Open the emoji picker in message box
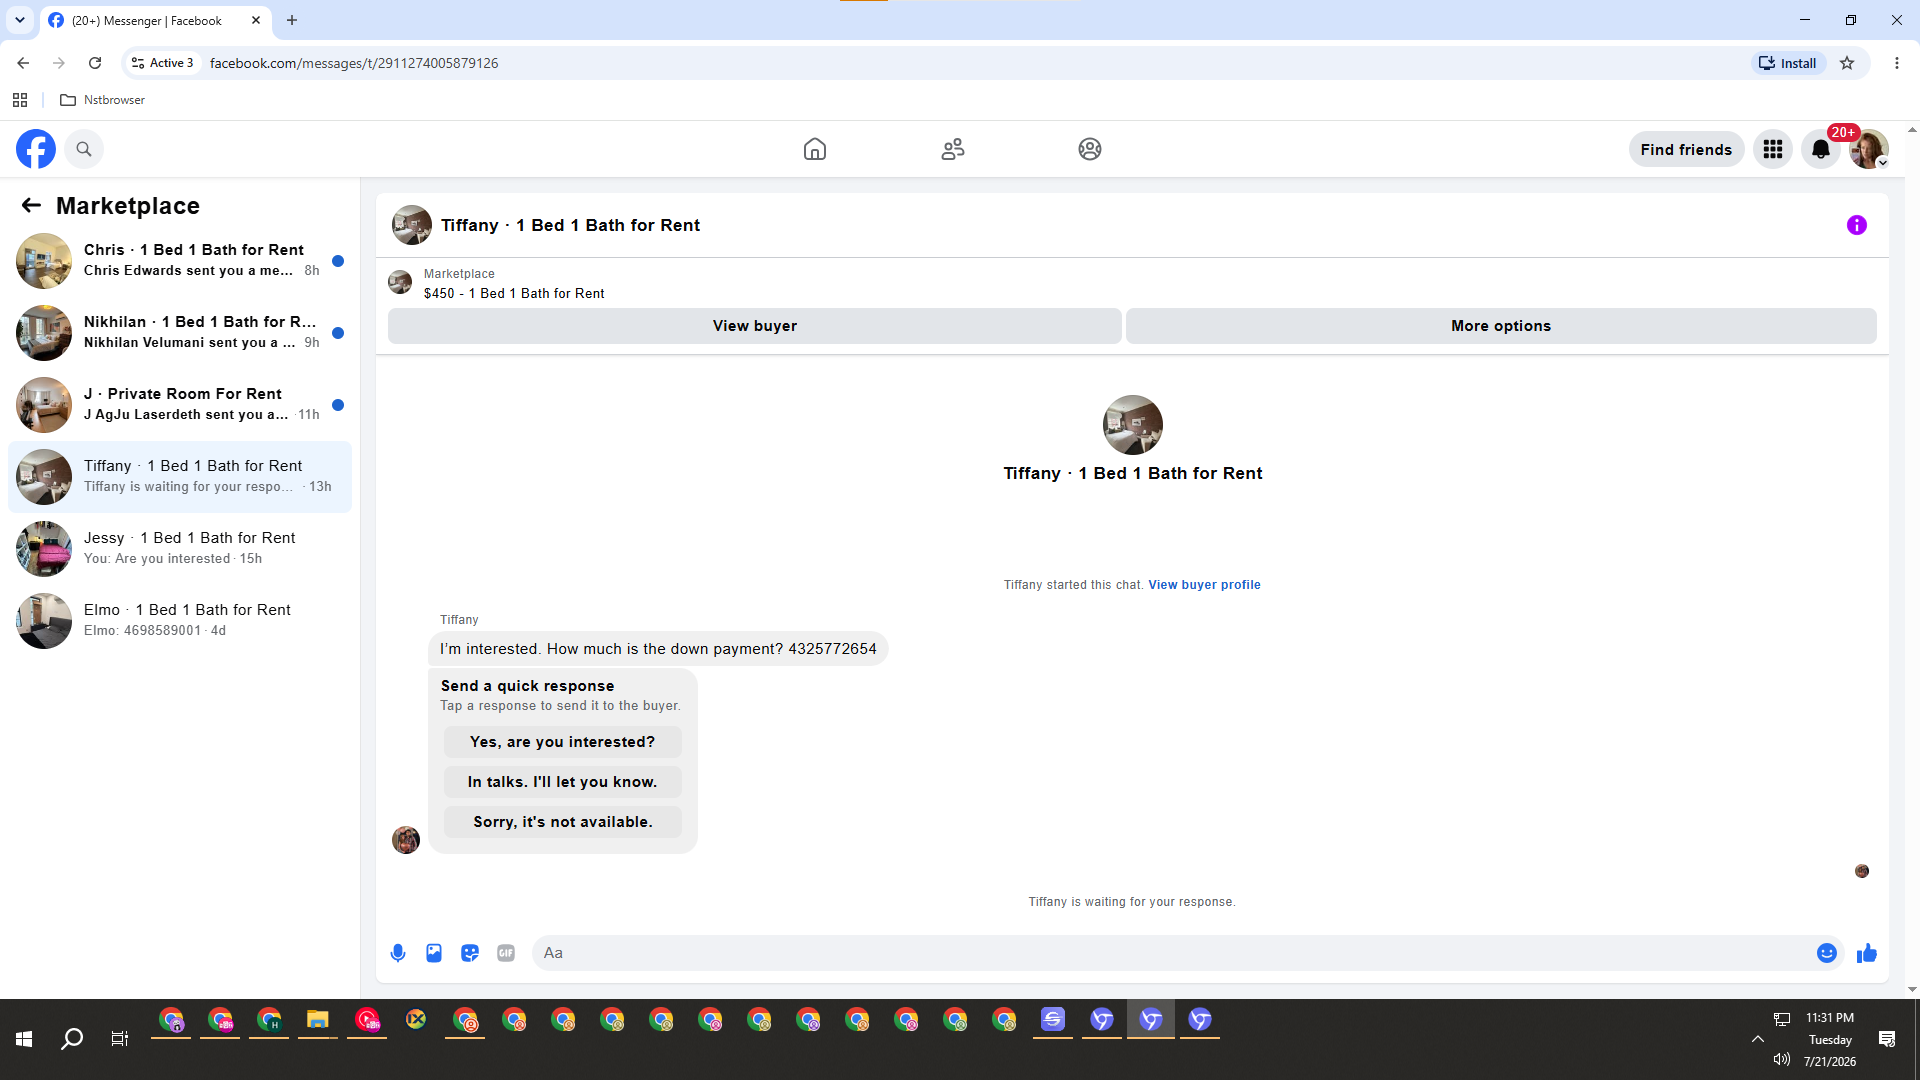Image resolution: width=1920 pixels, height=1080 pixels. click(x=1827, y=953)
